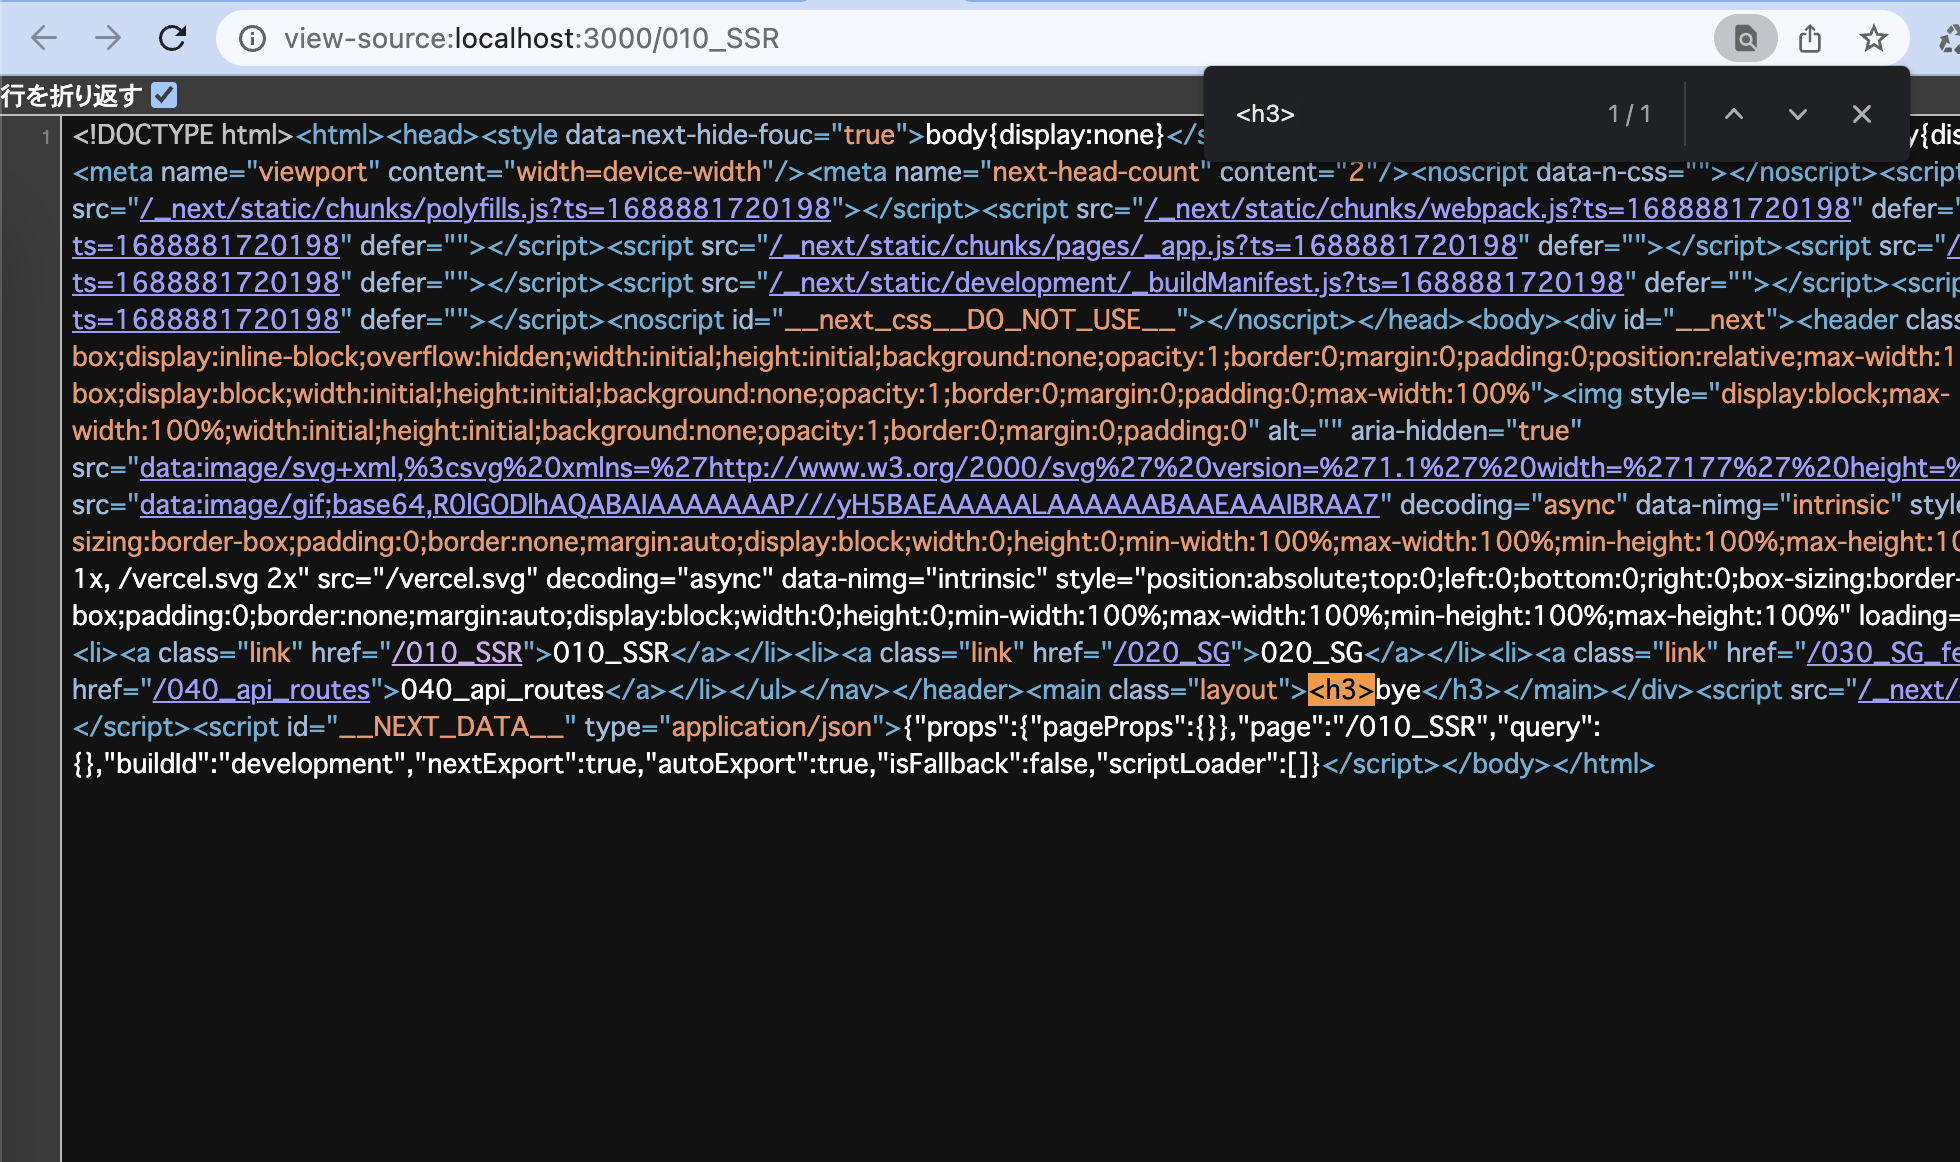The height and width of the screenshot is (1162, 1960).
Task: Click the address bar URL text
Action: (x=531, y=38)
